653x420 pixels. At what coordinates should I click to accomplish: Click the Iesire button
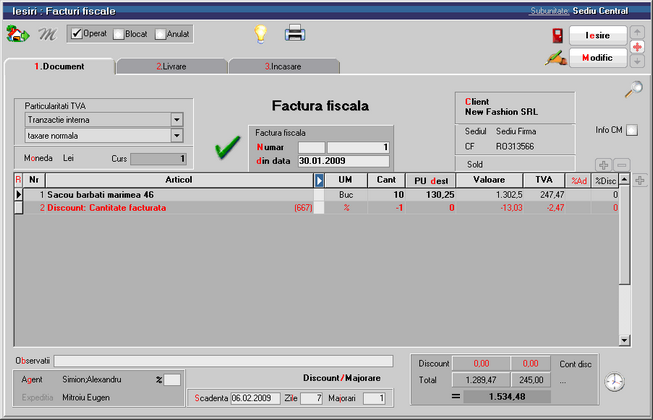598,35
